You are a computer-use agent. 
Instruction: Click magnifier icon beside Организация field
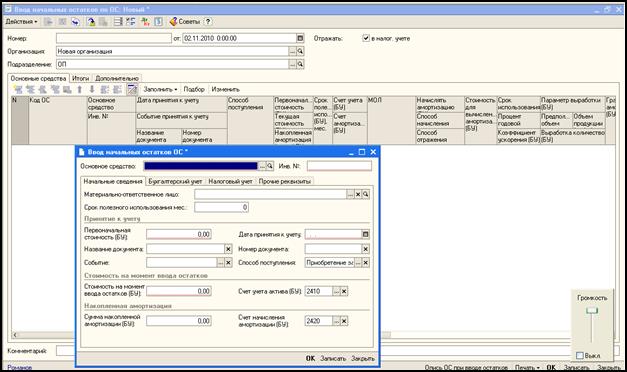(300, 51)
